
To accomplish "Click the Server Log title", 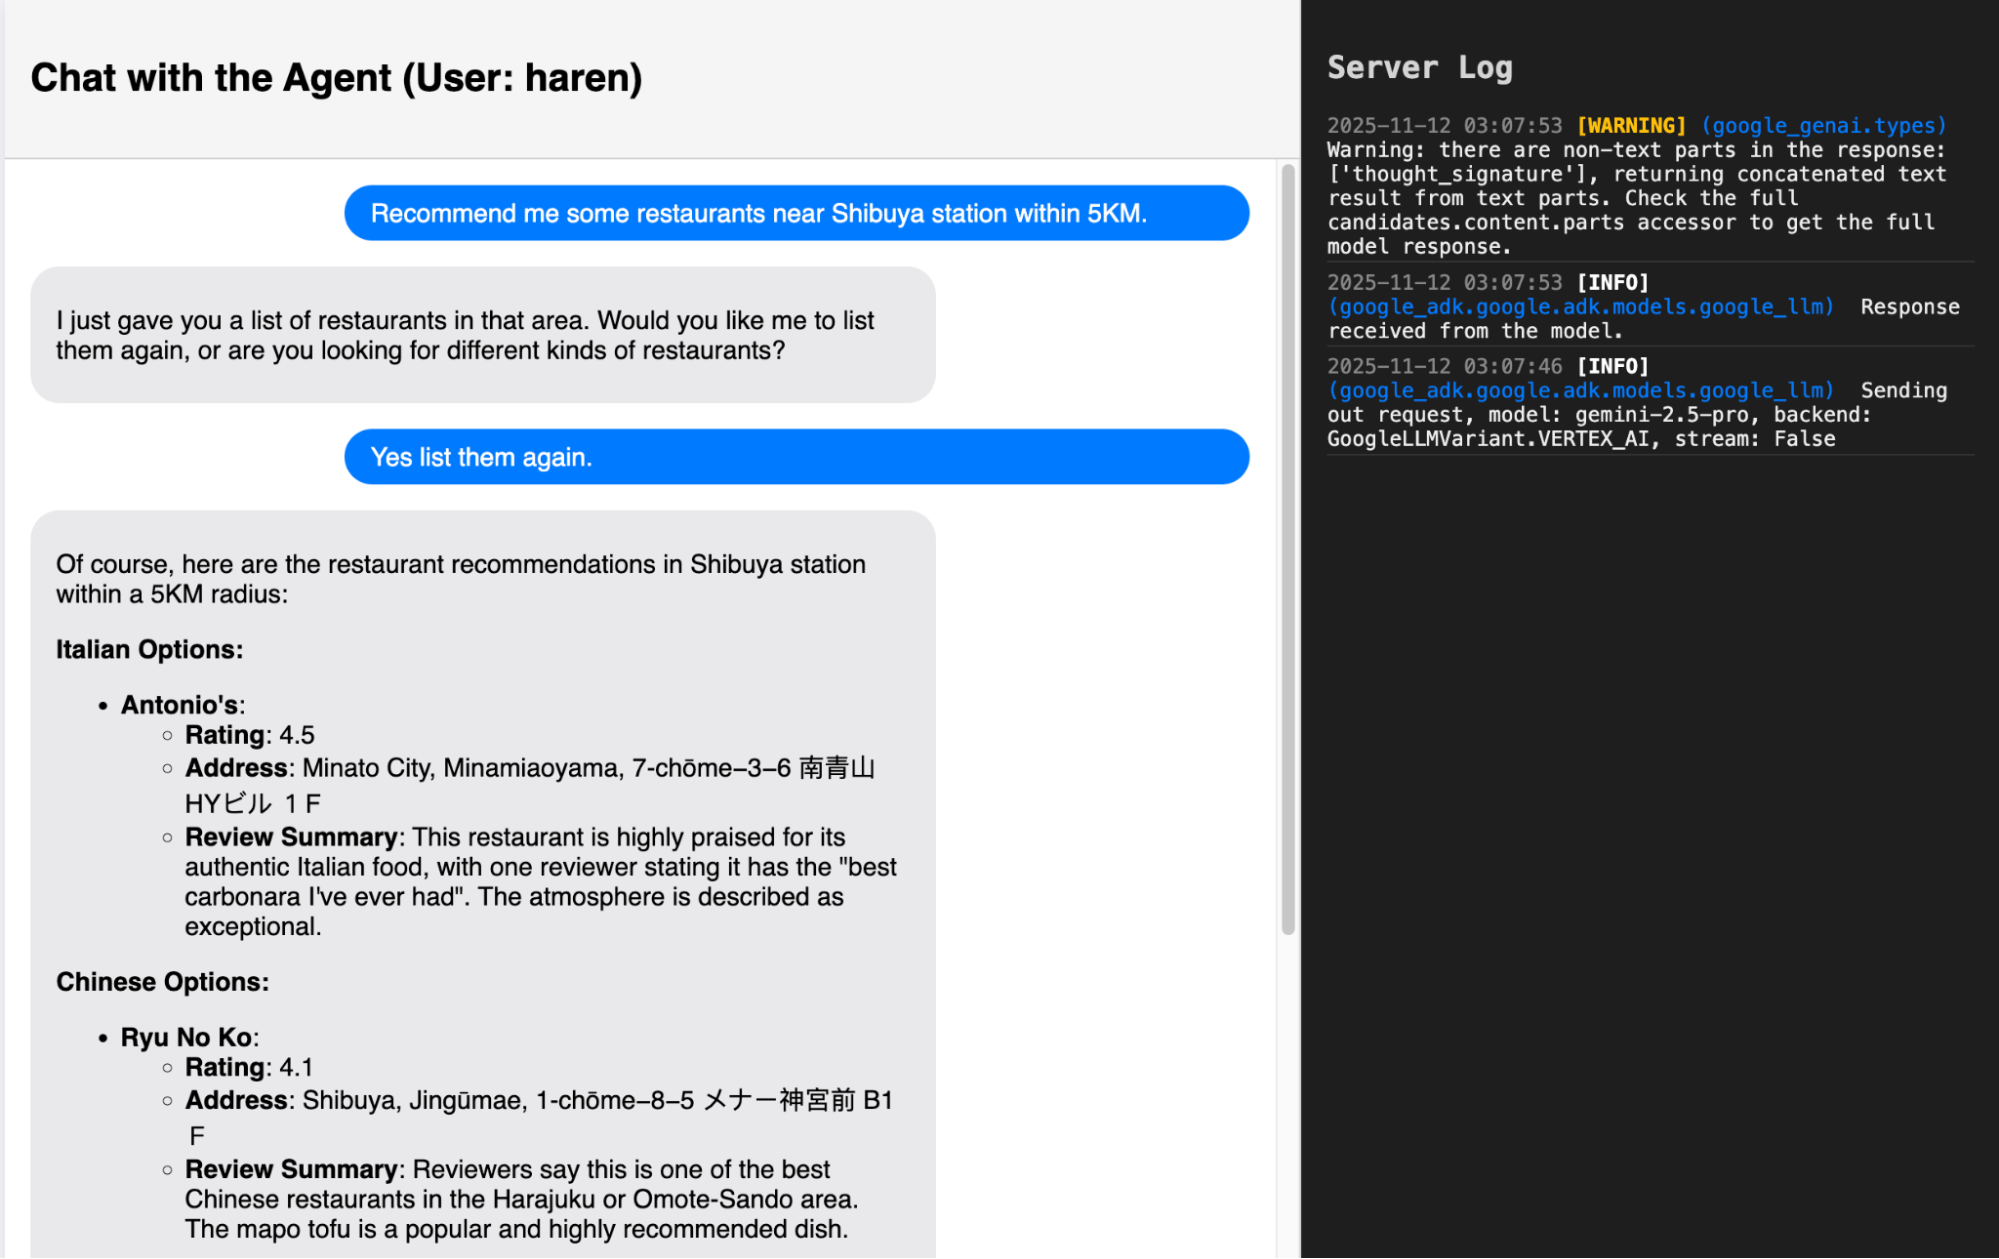I will tap(1419, 67).
